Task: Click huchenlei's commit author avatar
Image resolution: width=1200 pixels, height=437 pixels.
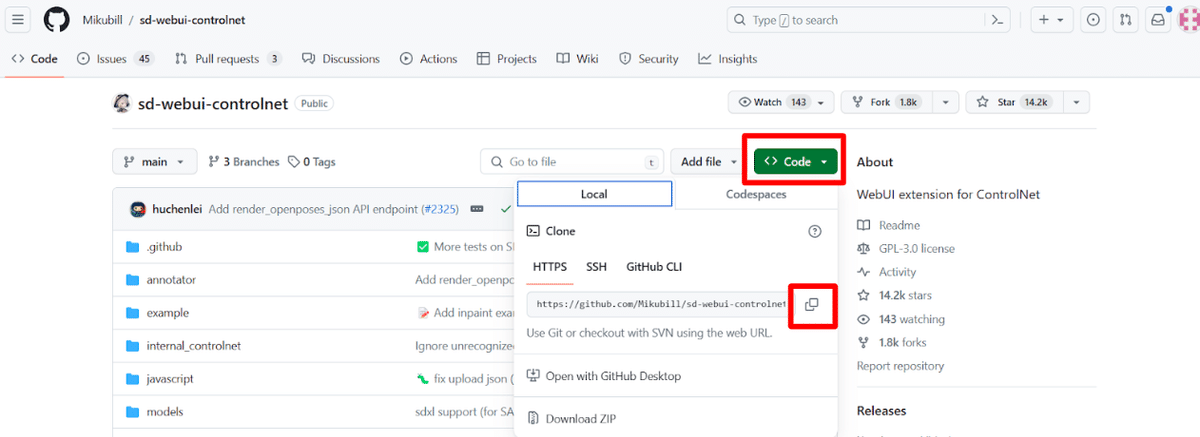Action: (x=139, y=209)
